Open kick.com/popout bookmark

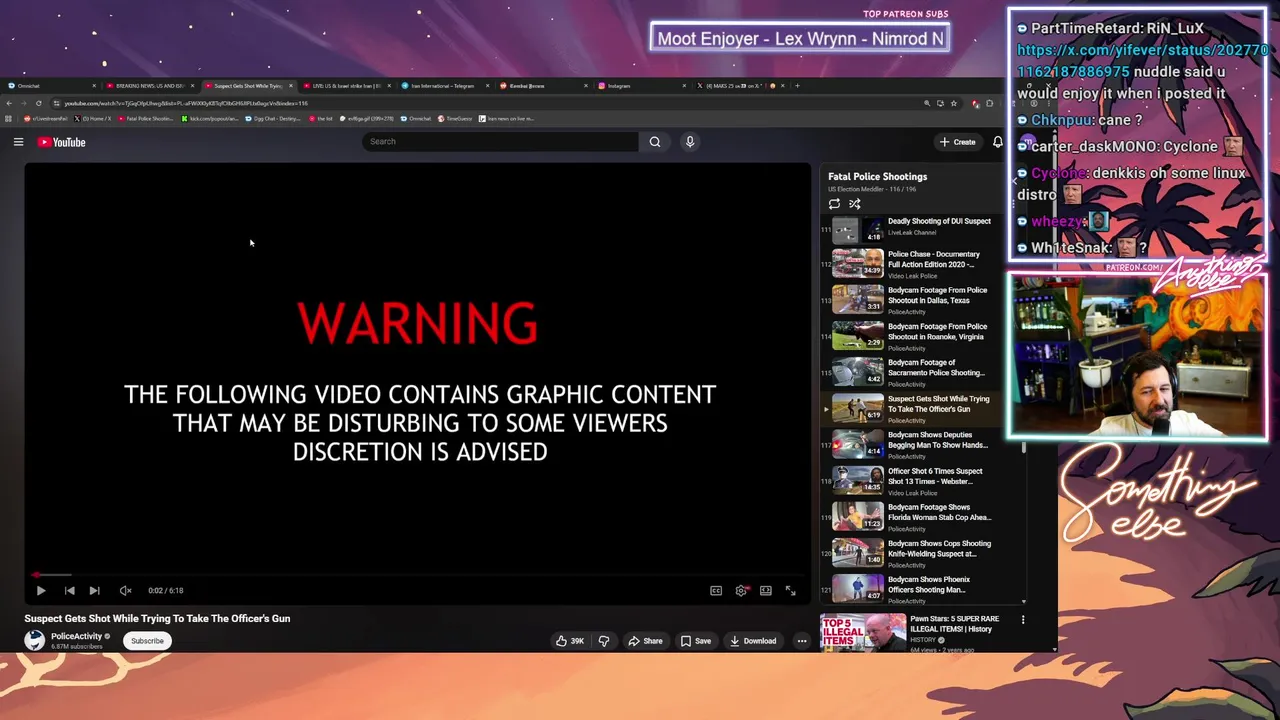tap(210, 119)
